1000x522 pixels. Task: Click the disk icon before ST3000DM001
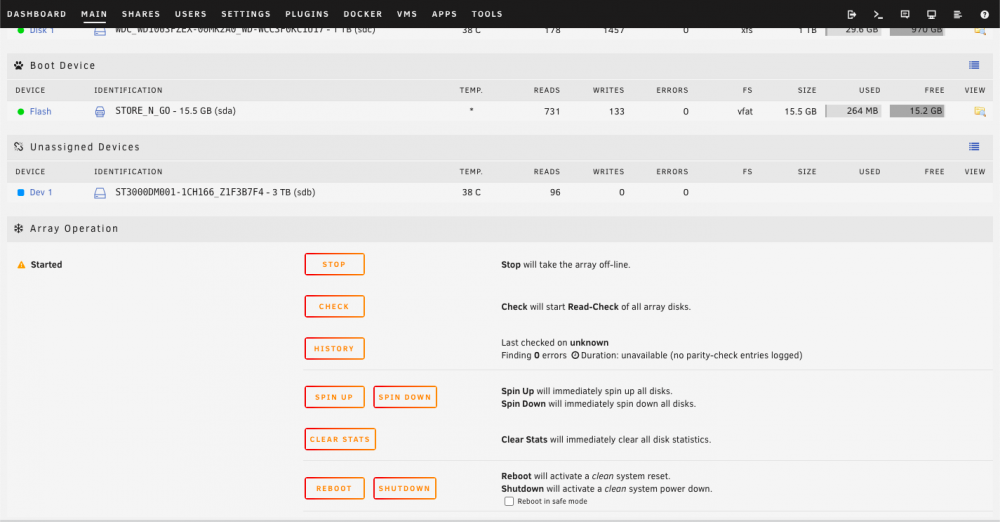coord(100,193)
